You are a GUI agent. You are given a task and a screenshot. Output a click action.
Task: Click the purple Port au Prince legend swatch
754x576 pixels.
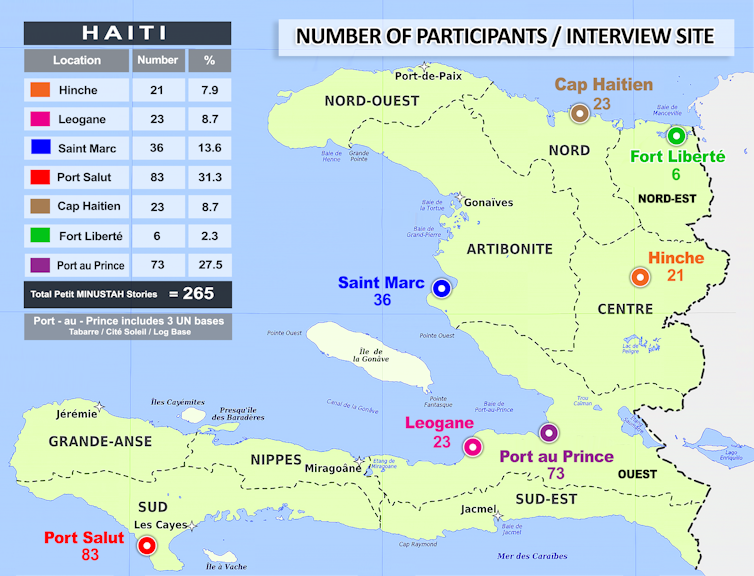pos(40,265)
